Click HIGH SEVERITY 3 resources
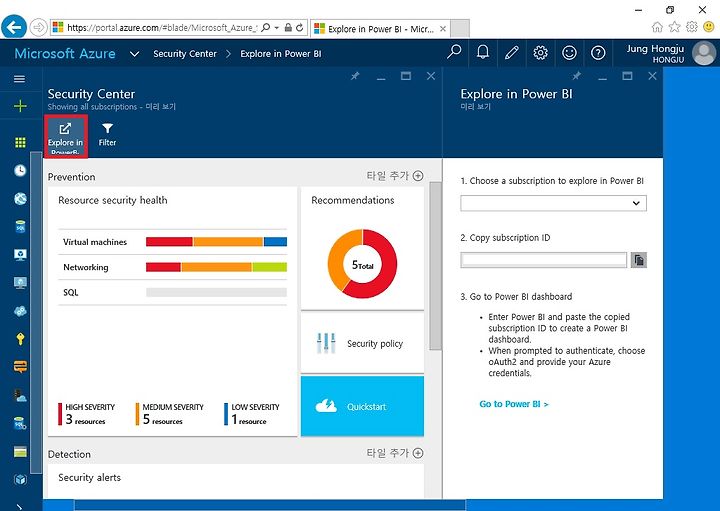The image size is (720, 511). 87,414
